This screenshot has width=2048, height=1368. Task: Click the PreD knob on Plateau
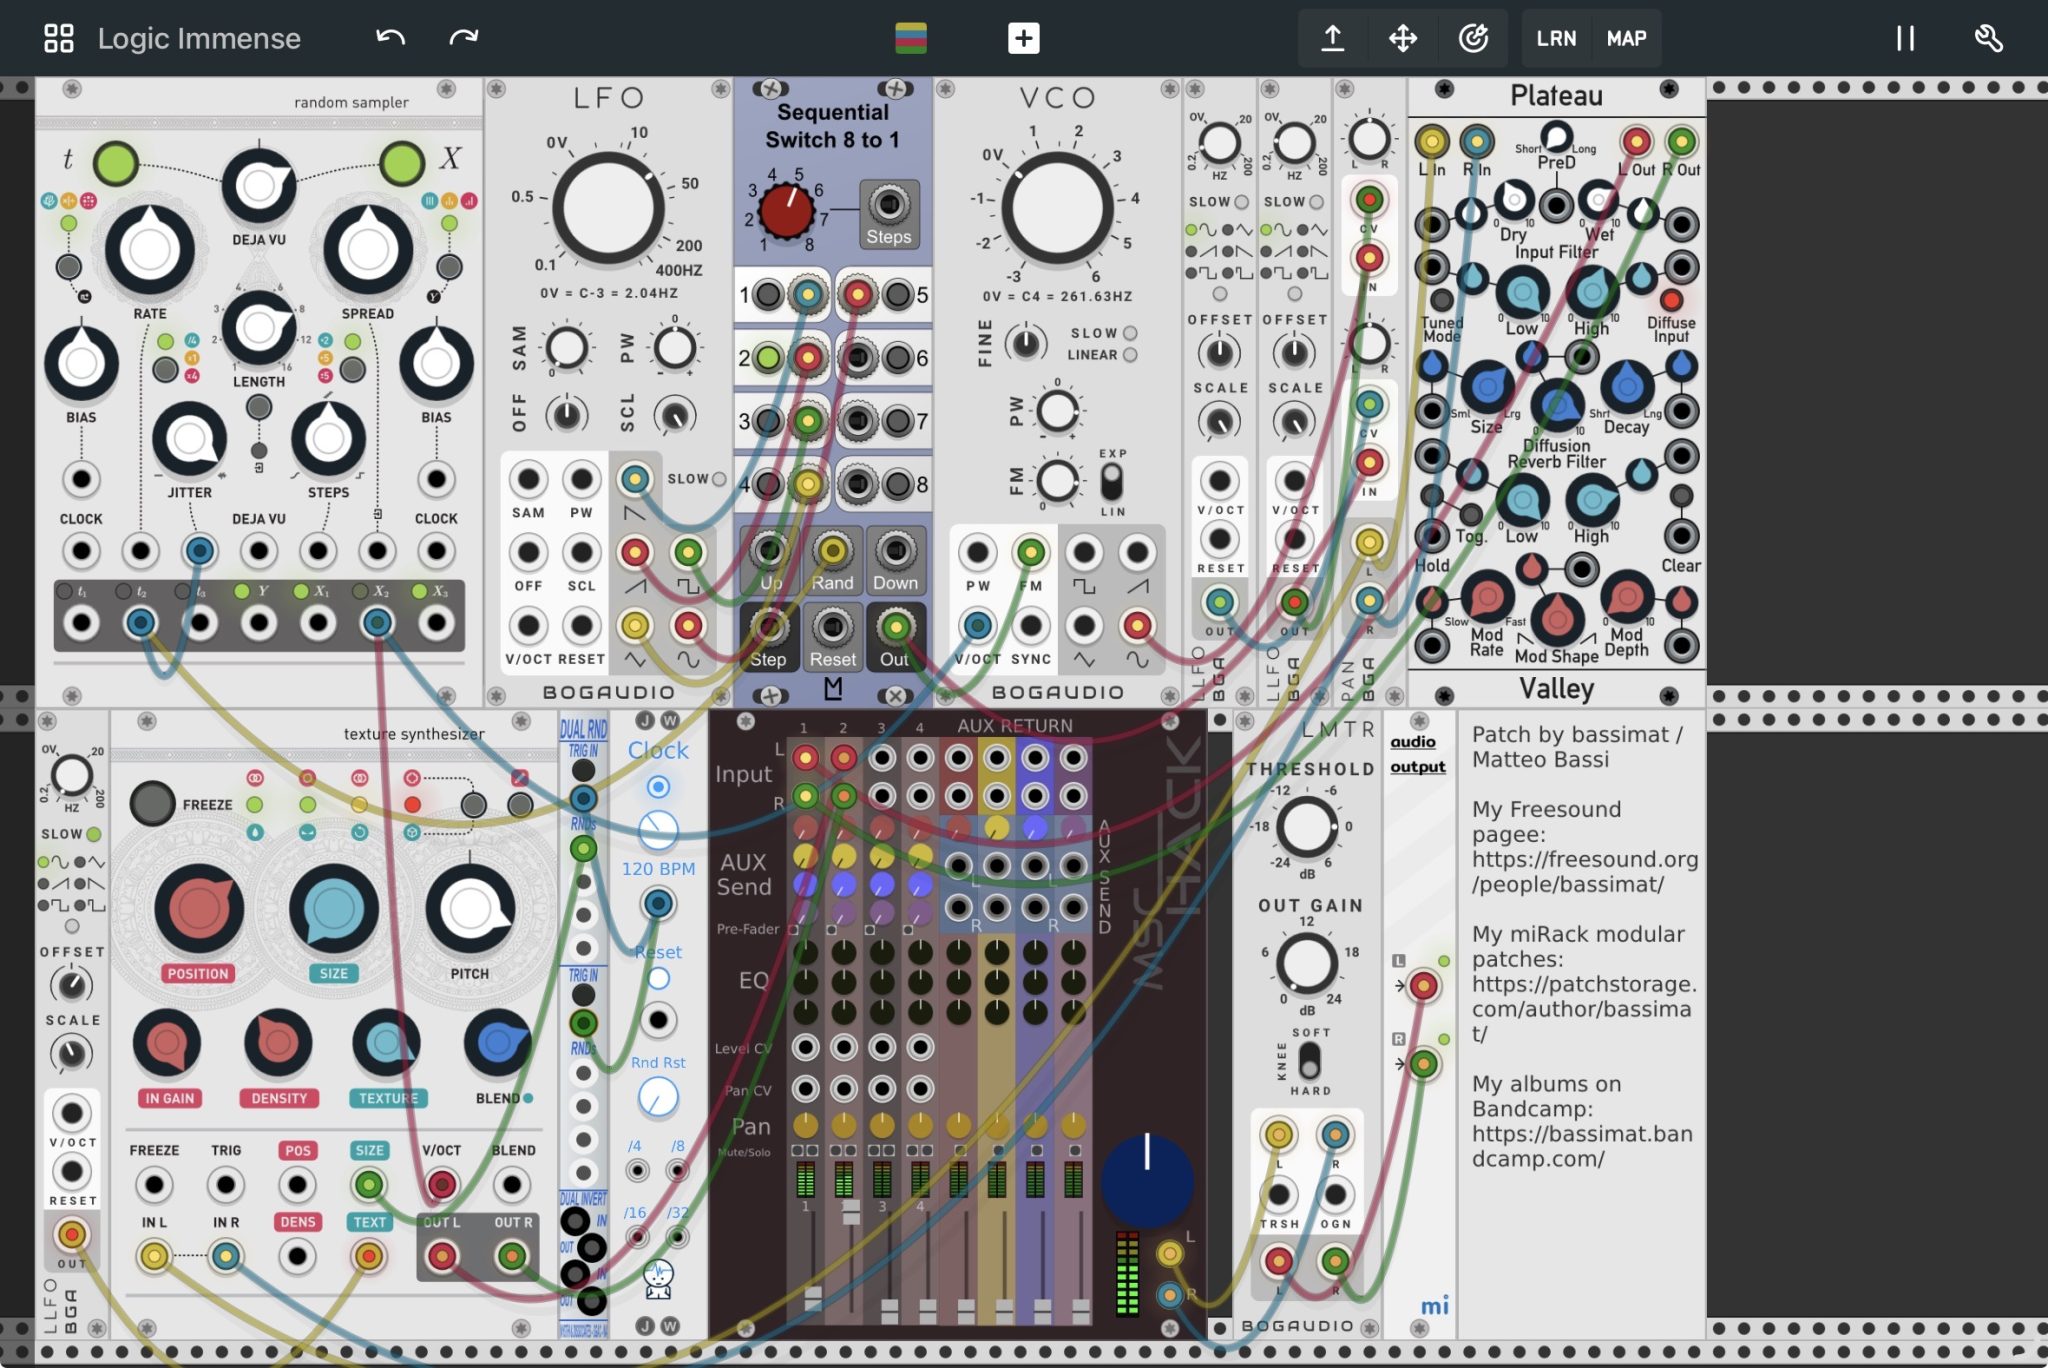[1556, 135]
